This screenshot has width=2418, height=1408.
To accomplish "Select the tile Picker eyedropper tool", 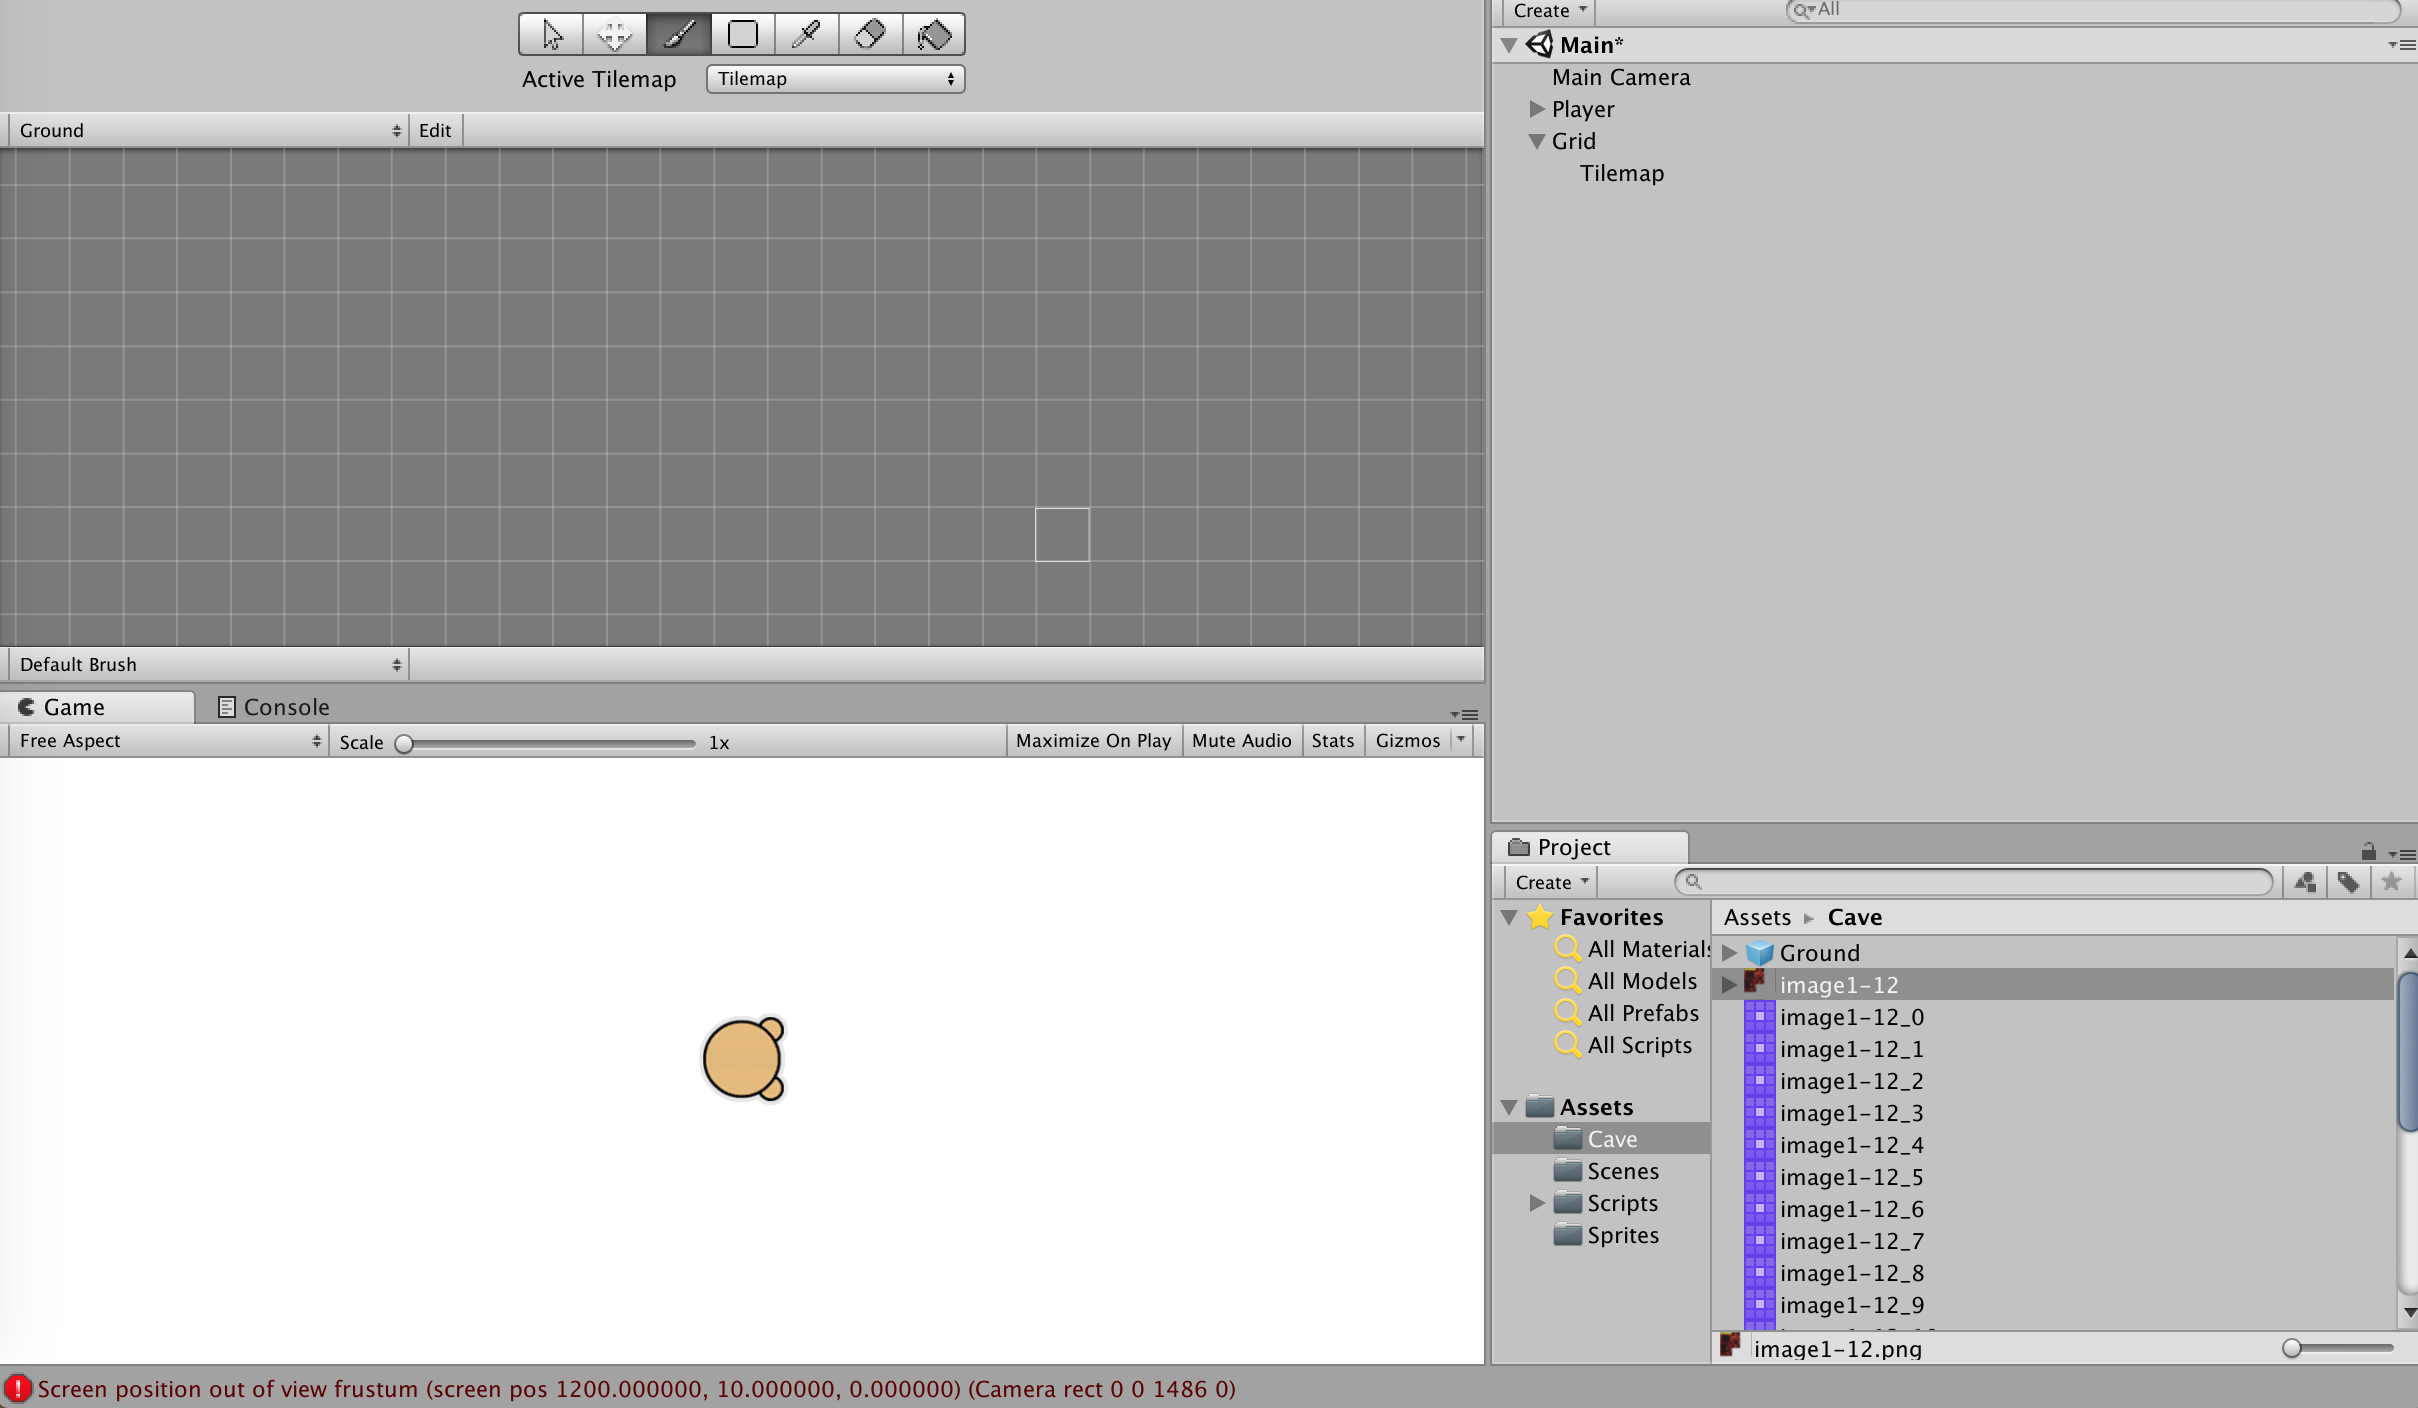I will 806,35.
